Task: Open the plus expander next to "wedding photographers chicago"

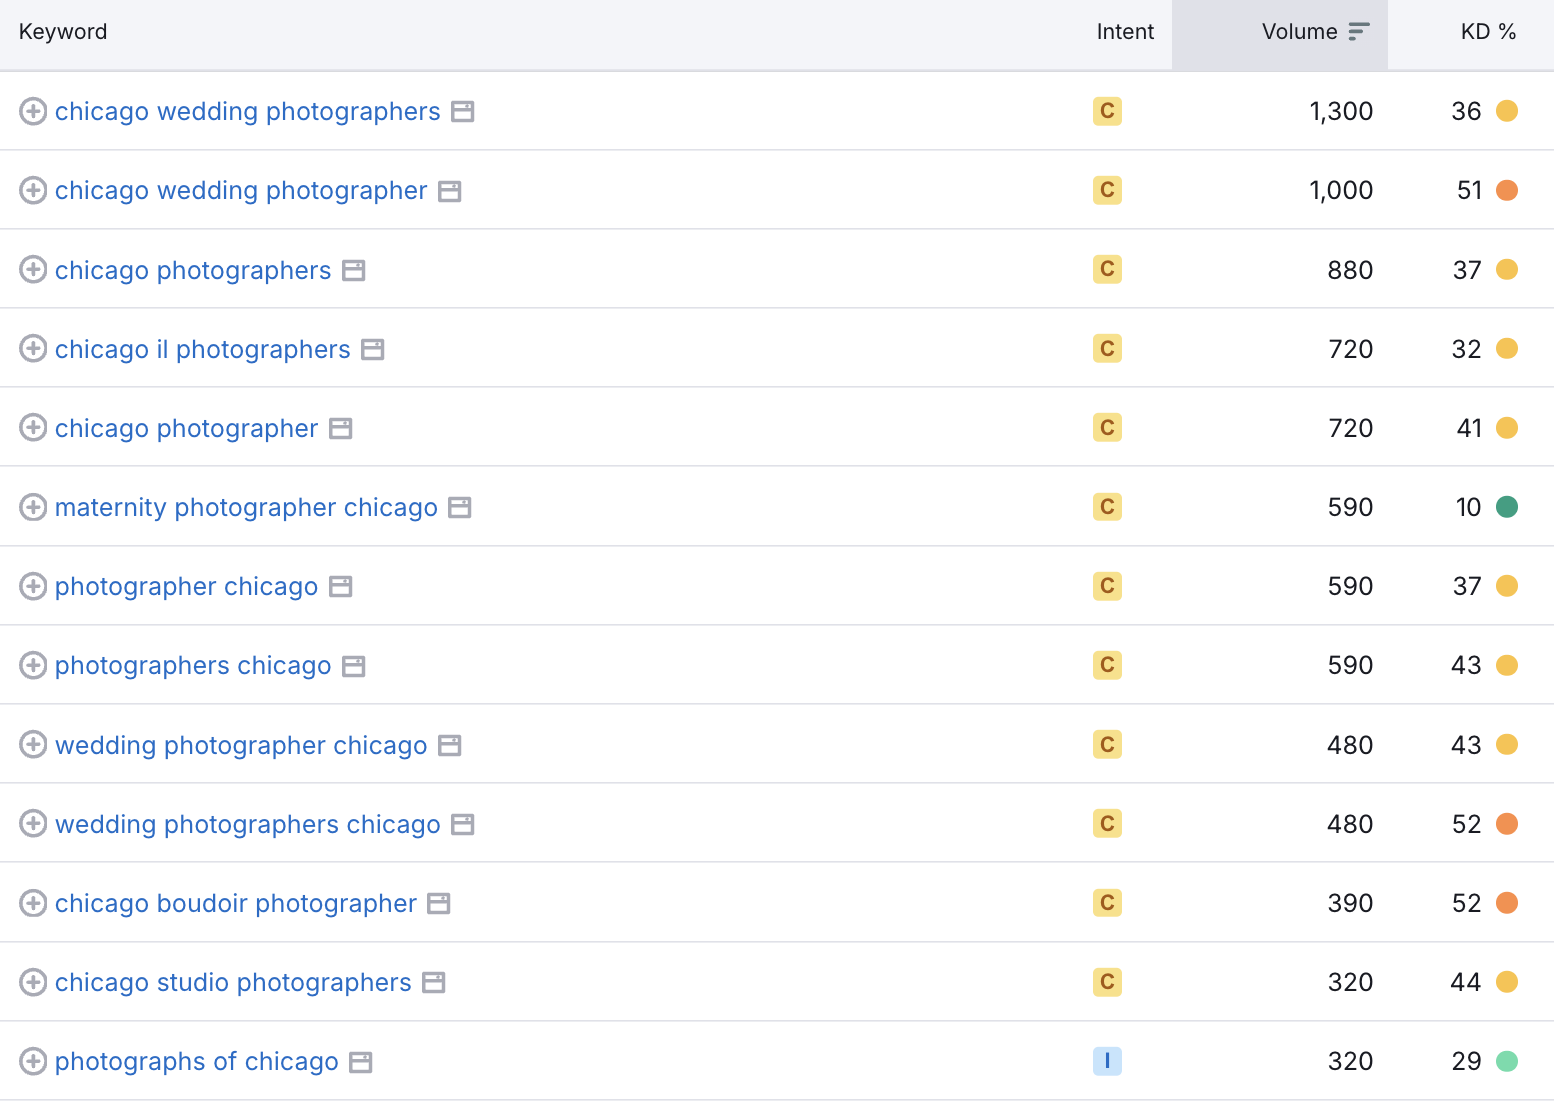Action: coord(33,824)
